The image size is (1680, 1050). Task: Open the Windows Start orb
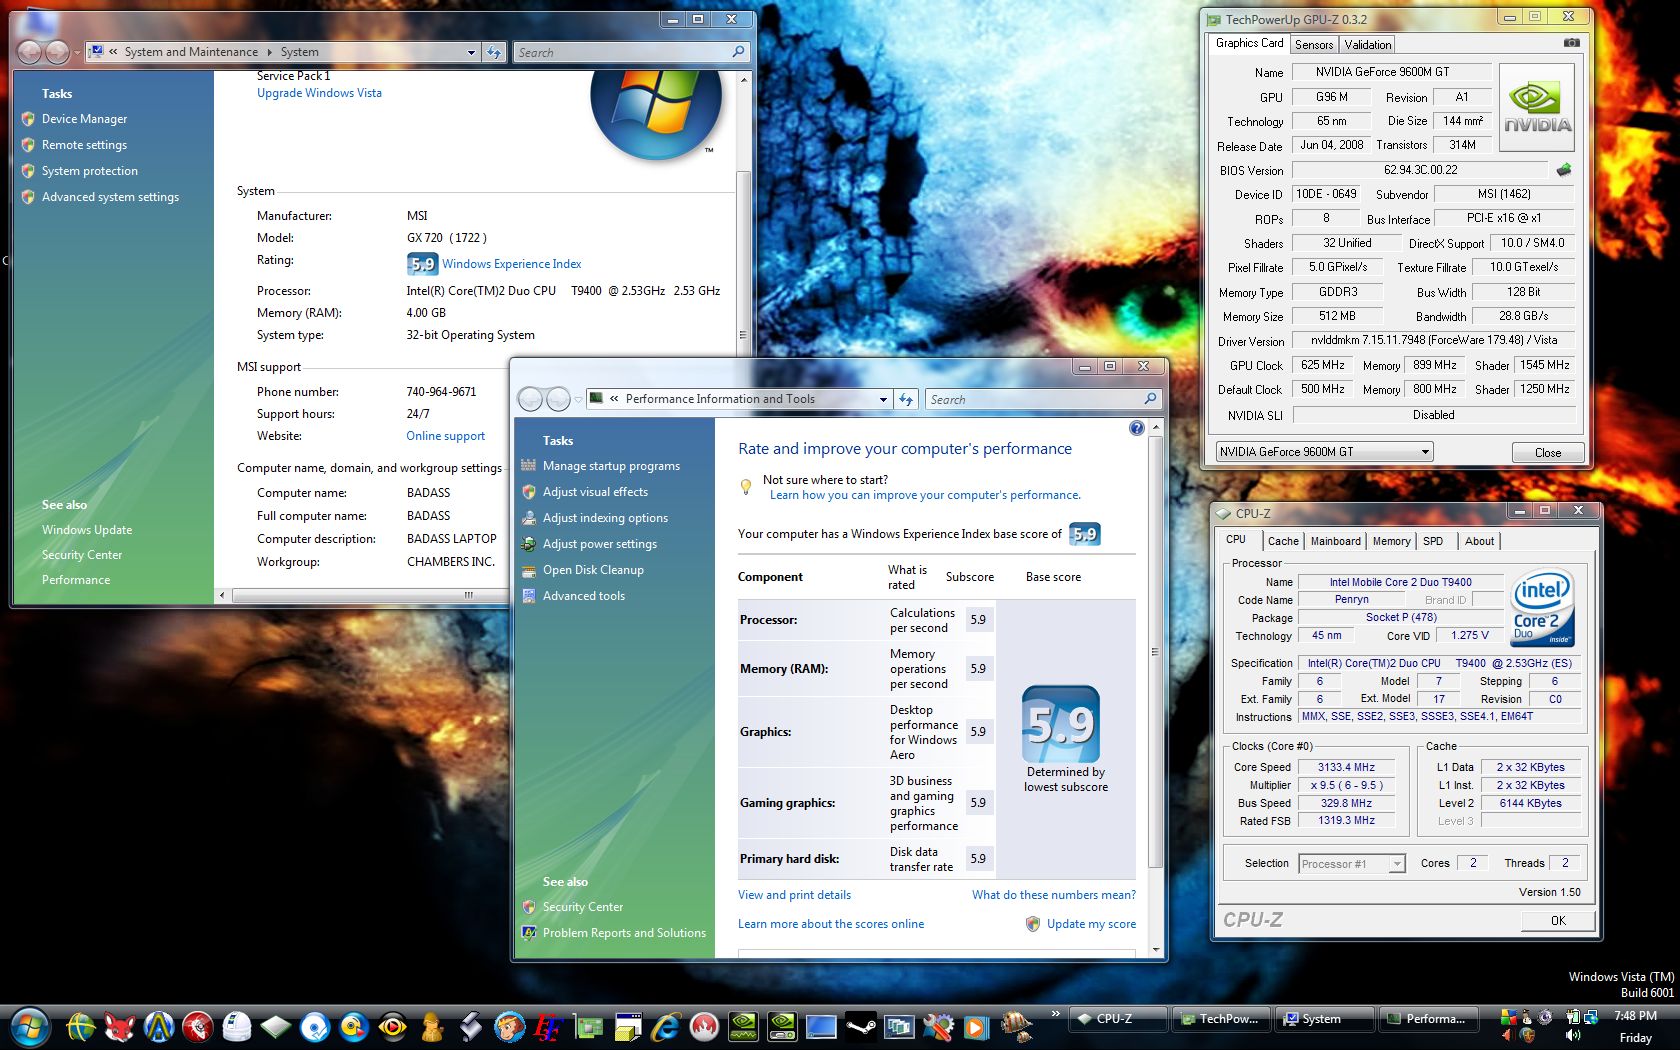click(29, 1026)
